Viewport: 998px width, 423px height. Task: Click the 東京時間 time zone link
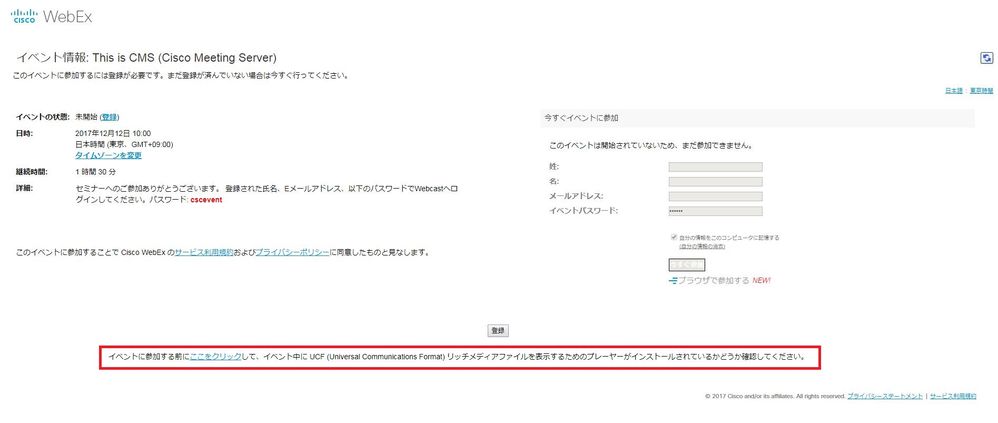coord(980,91)
